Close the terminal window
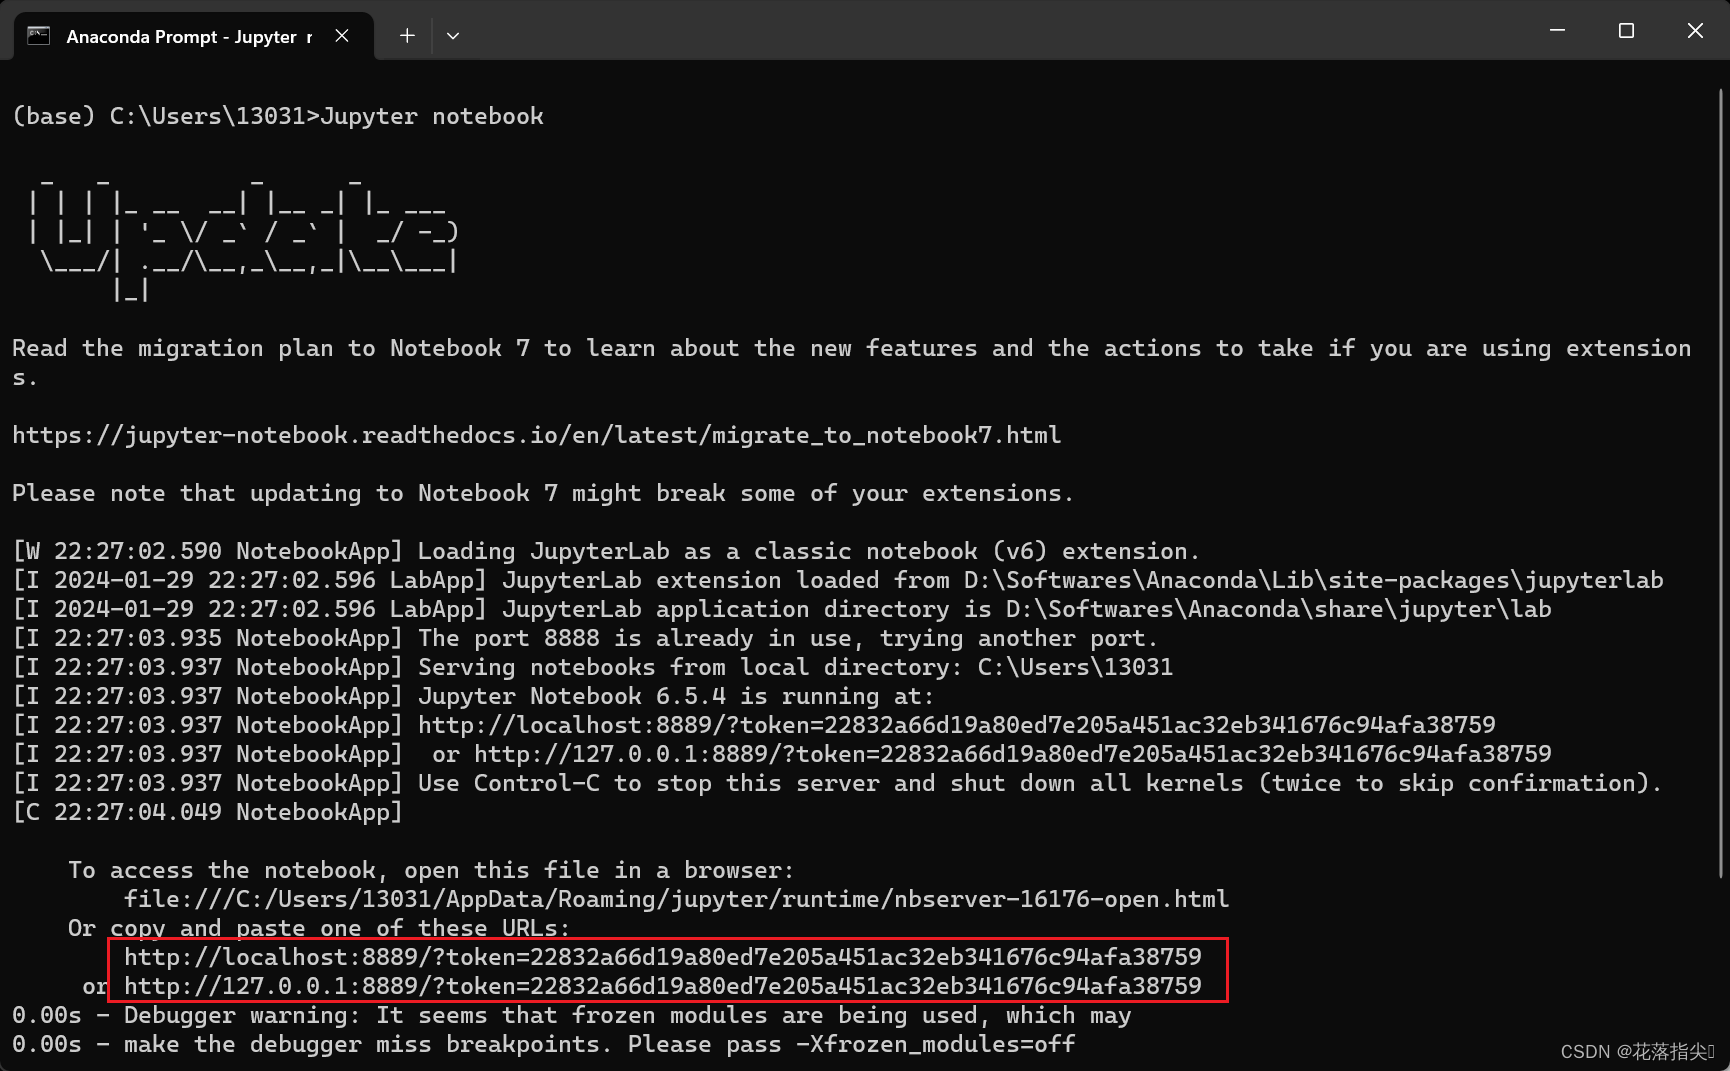 pyautogui.click(x=1695, y=30)
